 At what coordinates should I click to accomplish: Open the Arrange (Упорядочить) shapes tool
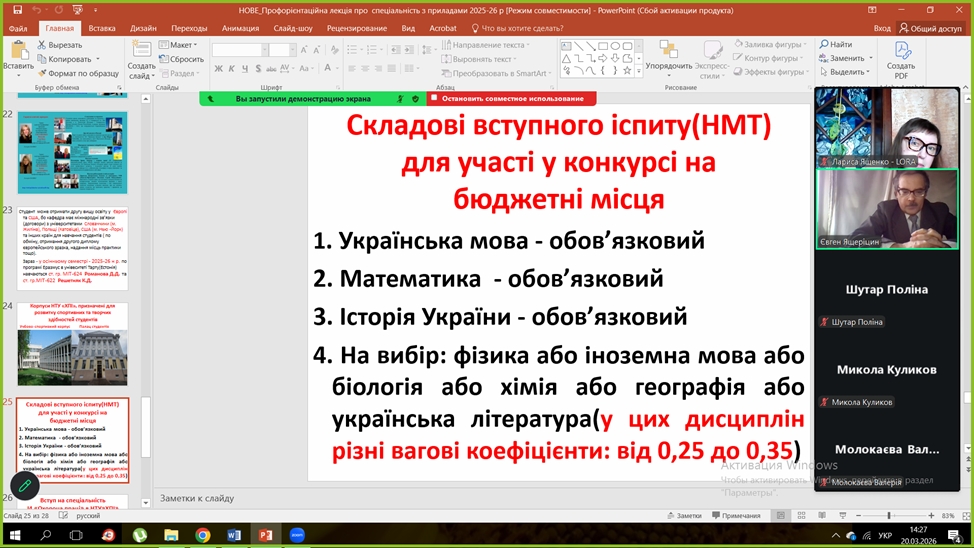pyautogui.click(x=668, y=58)
